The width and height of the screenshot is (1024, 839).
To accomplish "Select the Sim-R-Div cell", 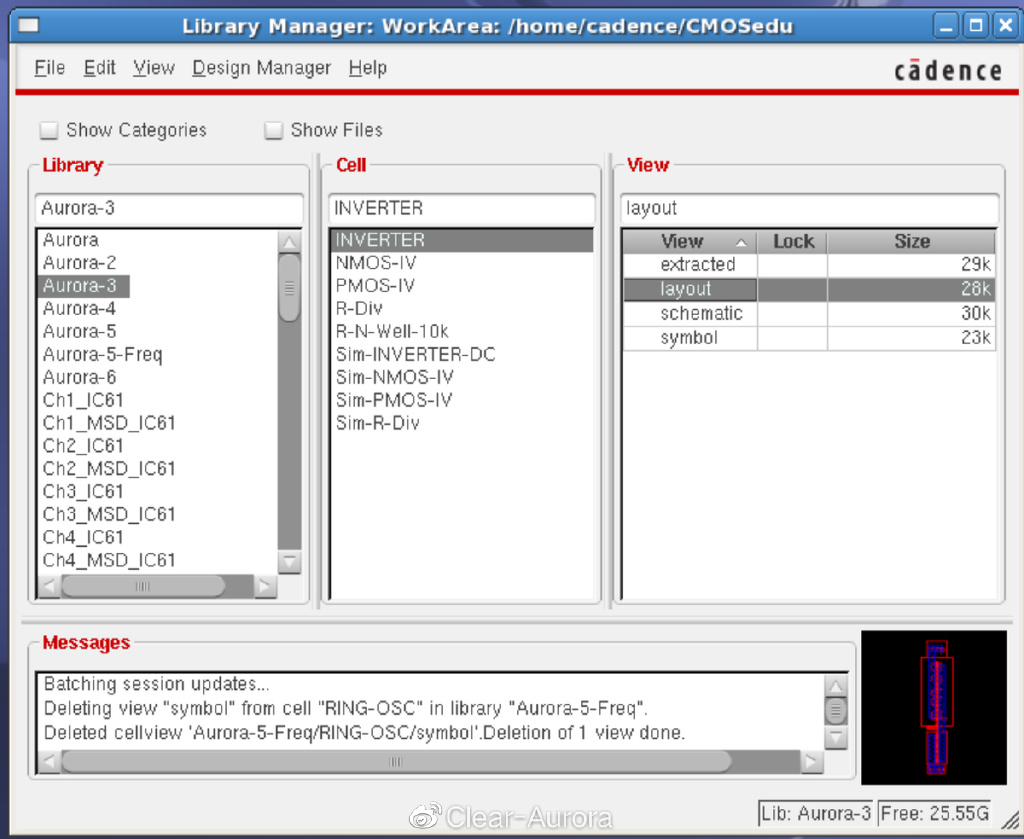I will [377, 423].
